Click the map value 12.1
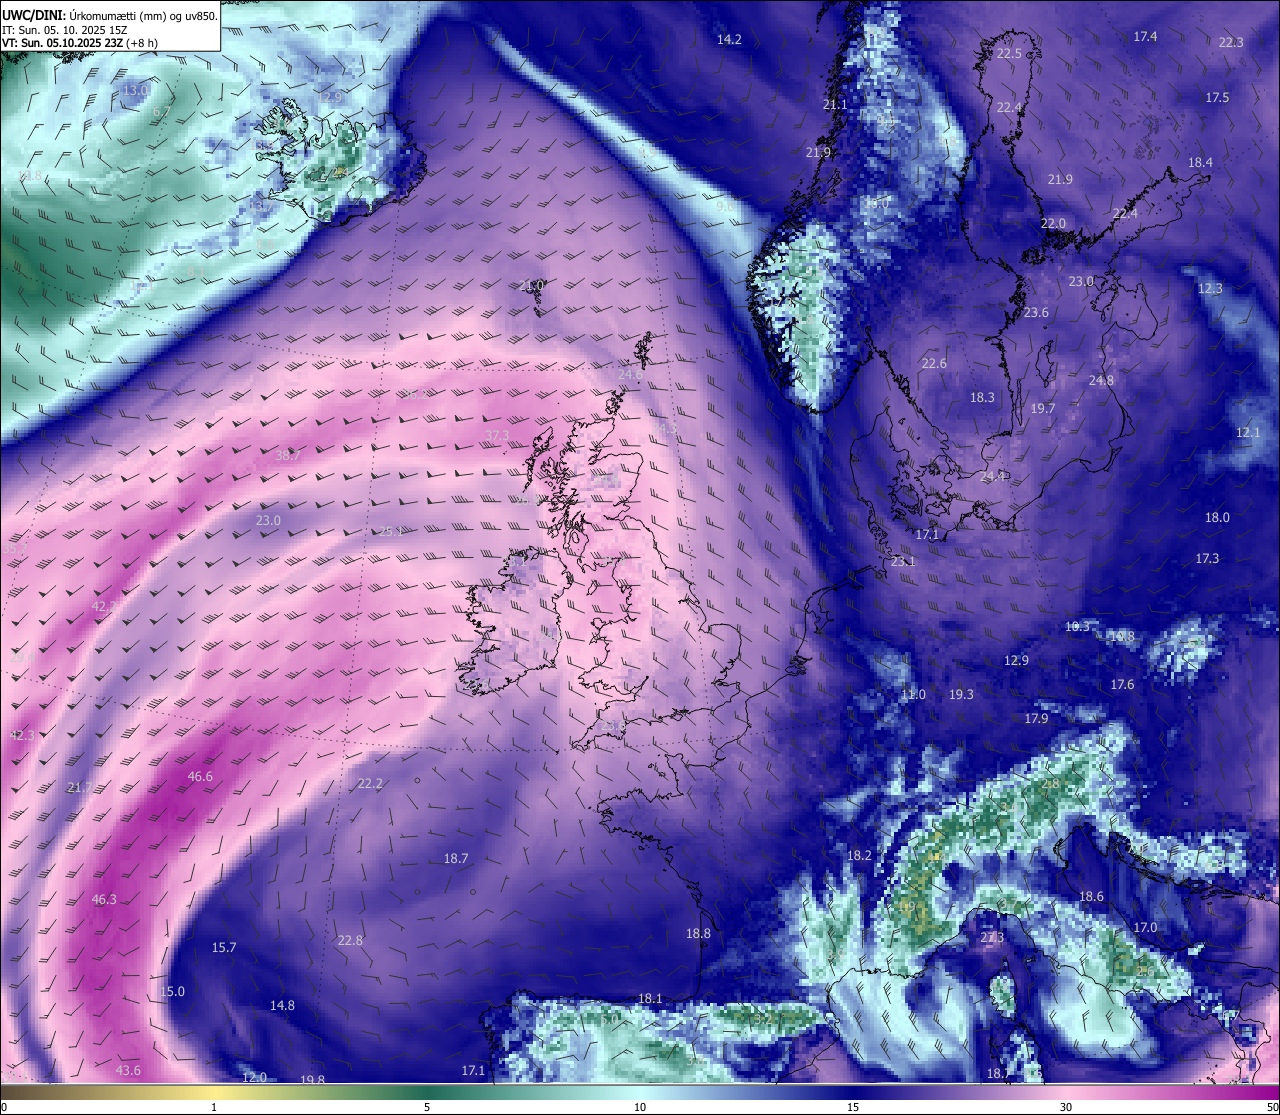The image size is (1280, 1115). pyautogui.click(x=1248, y=433)
